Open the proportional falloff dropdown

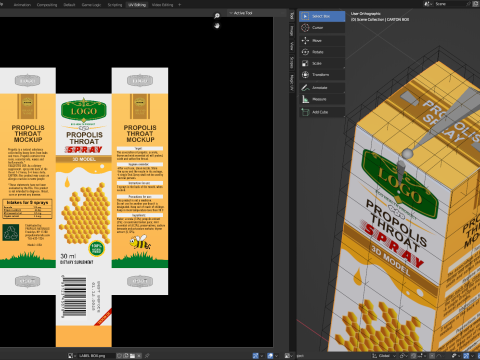439,356
